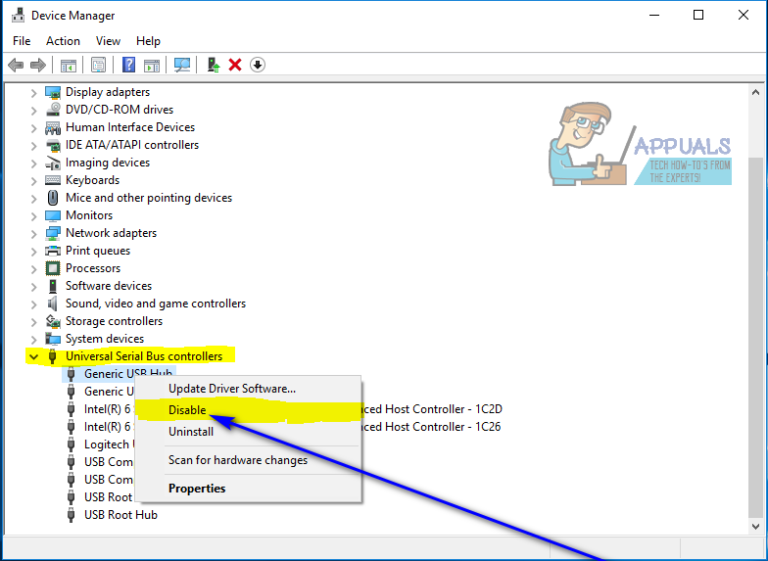Expand the Storage controllers node
This screenshot has height=561, width=768.
click(34, 322)
